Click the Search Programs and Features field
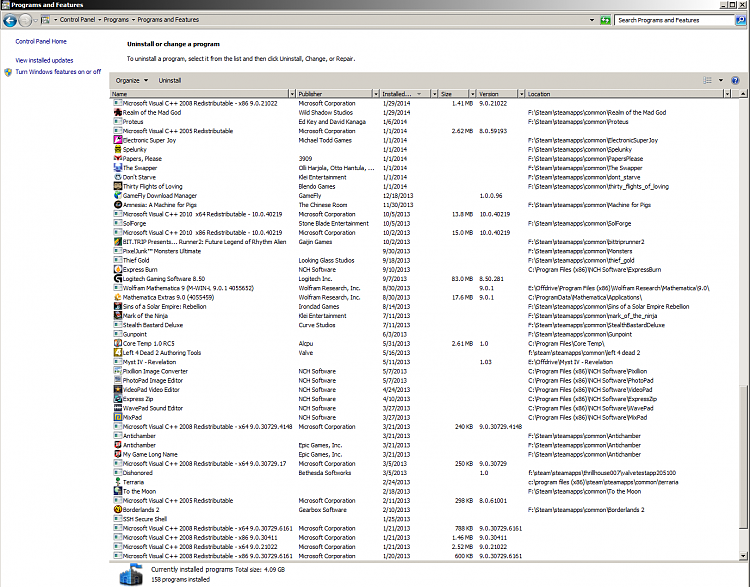Viewport: 750px width, 587px height. click(674, 20)
